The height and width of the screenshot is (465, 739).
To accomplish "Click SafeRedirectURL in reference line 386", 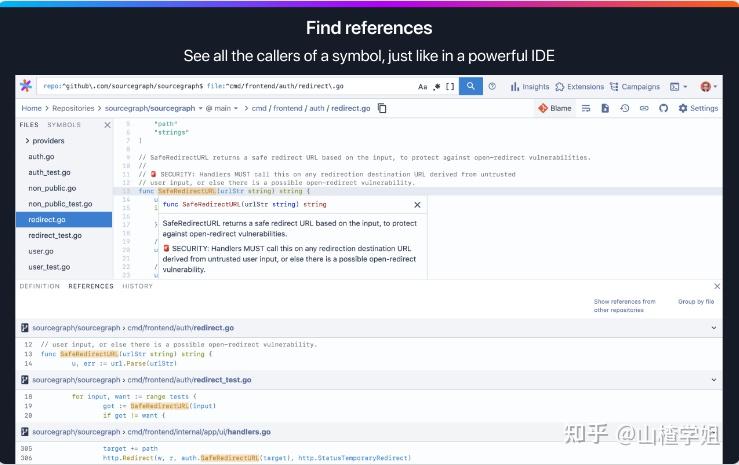I will pos(230,457).
